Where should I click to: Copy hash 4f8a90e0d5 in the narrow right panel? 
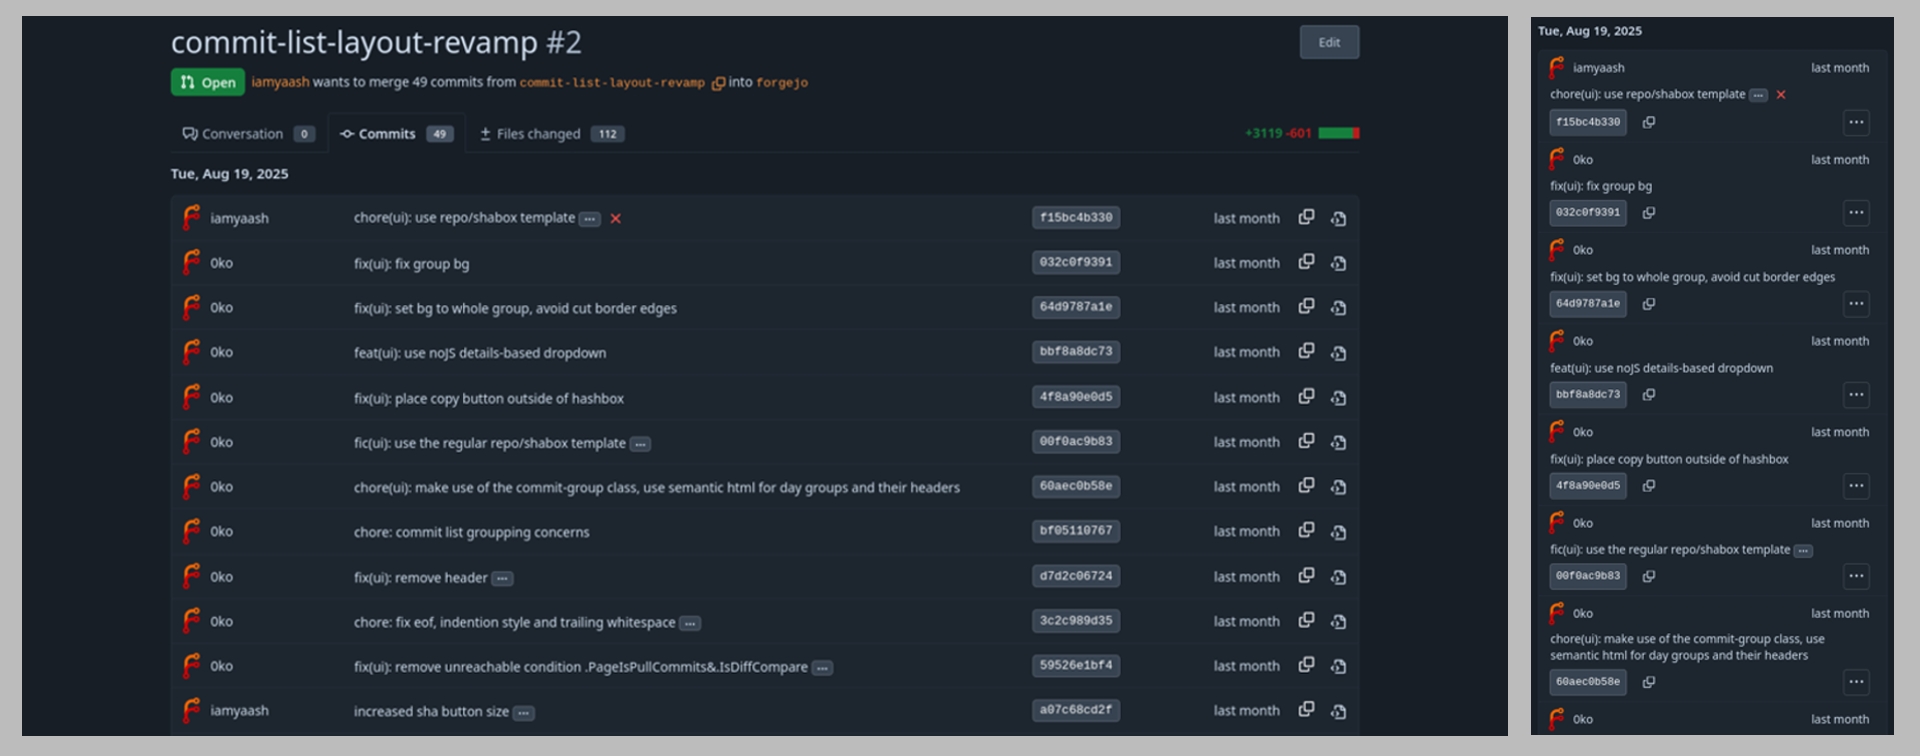[x=1649, y=485]
